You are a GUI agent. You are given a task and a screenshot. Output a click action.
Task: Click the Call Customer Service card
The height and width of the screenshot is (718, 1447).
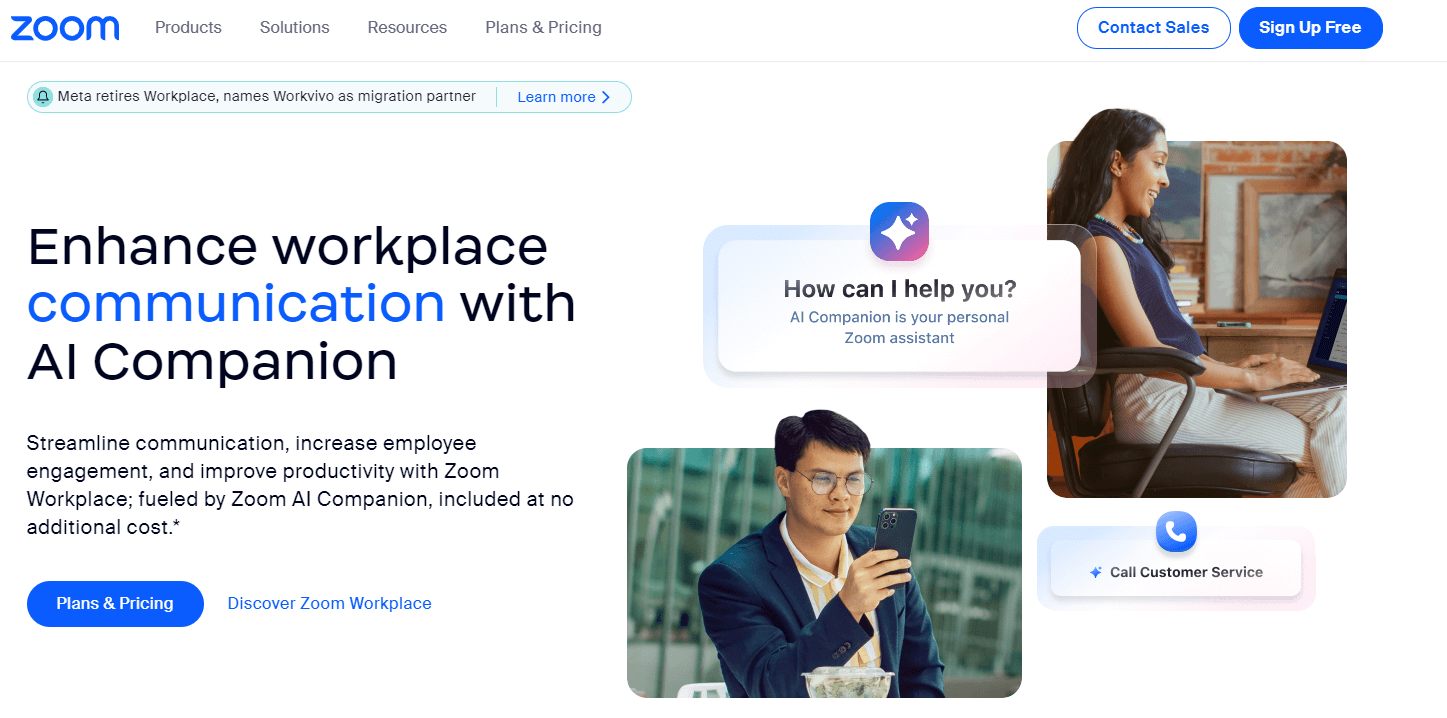tap(1176, 569)
